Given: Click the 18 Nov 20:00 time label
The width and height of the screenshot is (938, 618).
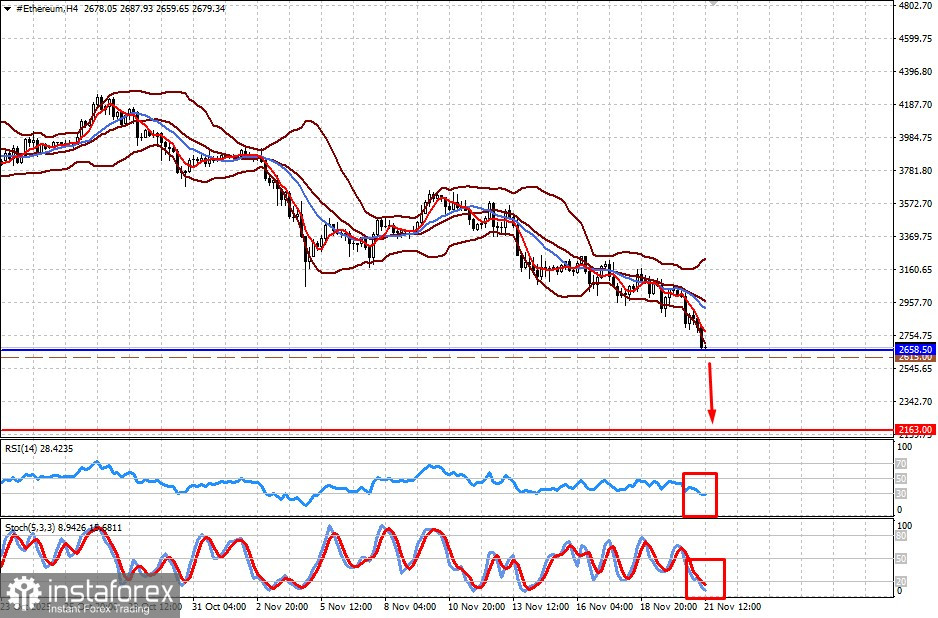Looking at the screenshot, I should pos(668,607).
